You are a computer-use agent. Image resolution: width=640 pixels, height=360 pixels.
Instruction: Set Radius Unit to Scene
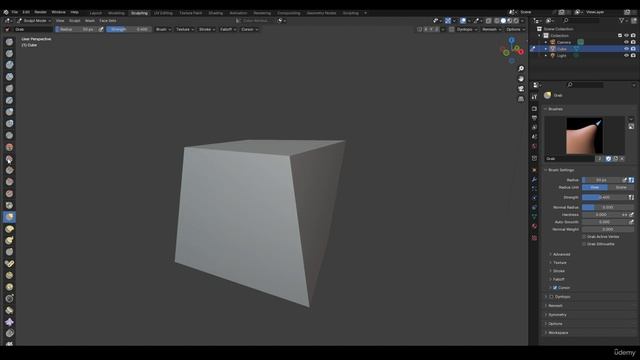621,187
